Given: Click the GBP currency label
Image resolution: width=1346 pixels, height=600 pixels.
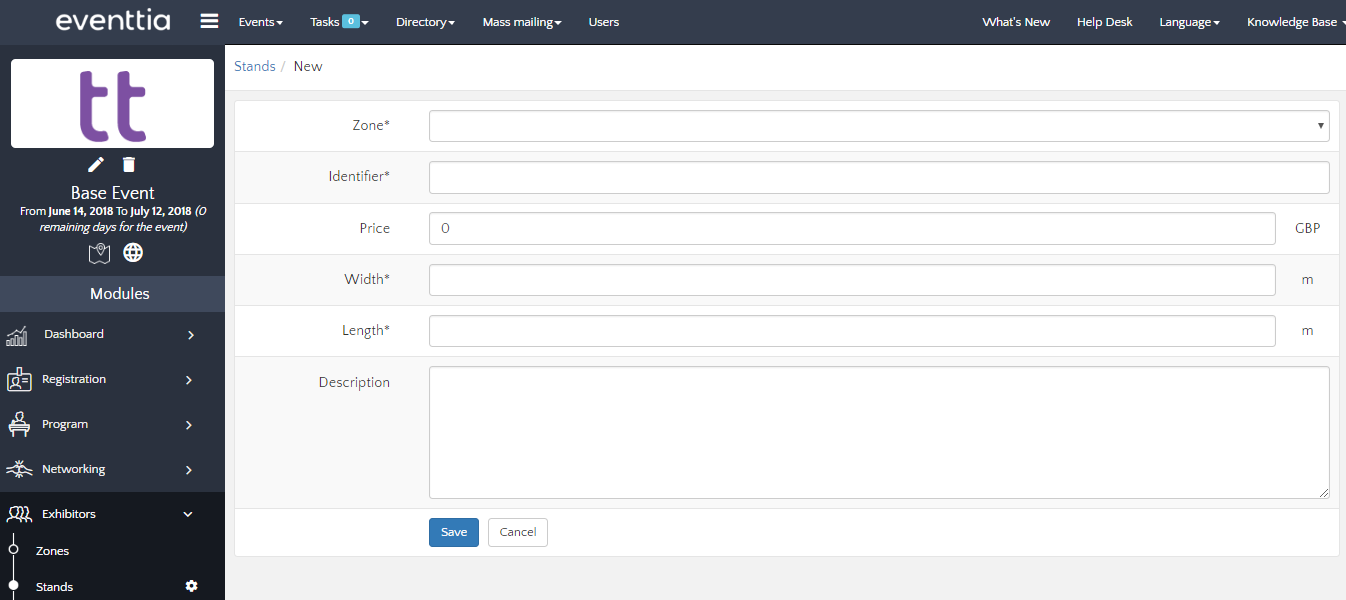Looking at the screenshot, I should 1307,228.
